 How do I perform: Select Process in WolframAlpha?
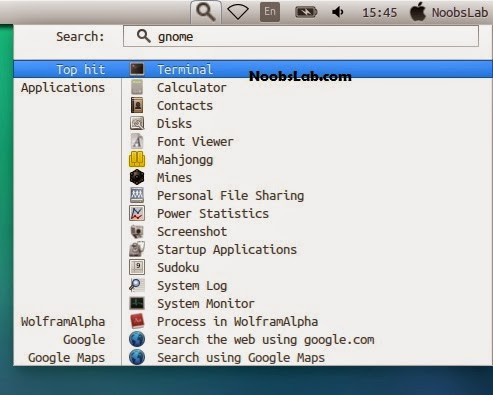coord(237,322)
